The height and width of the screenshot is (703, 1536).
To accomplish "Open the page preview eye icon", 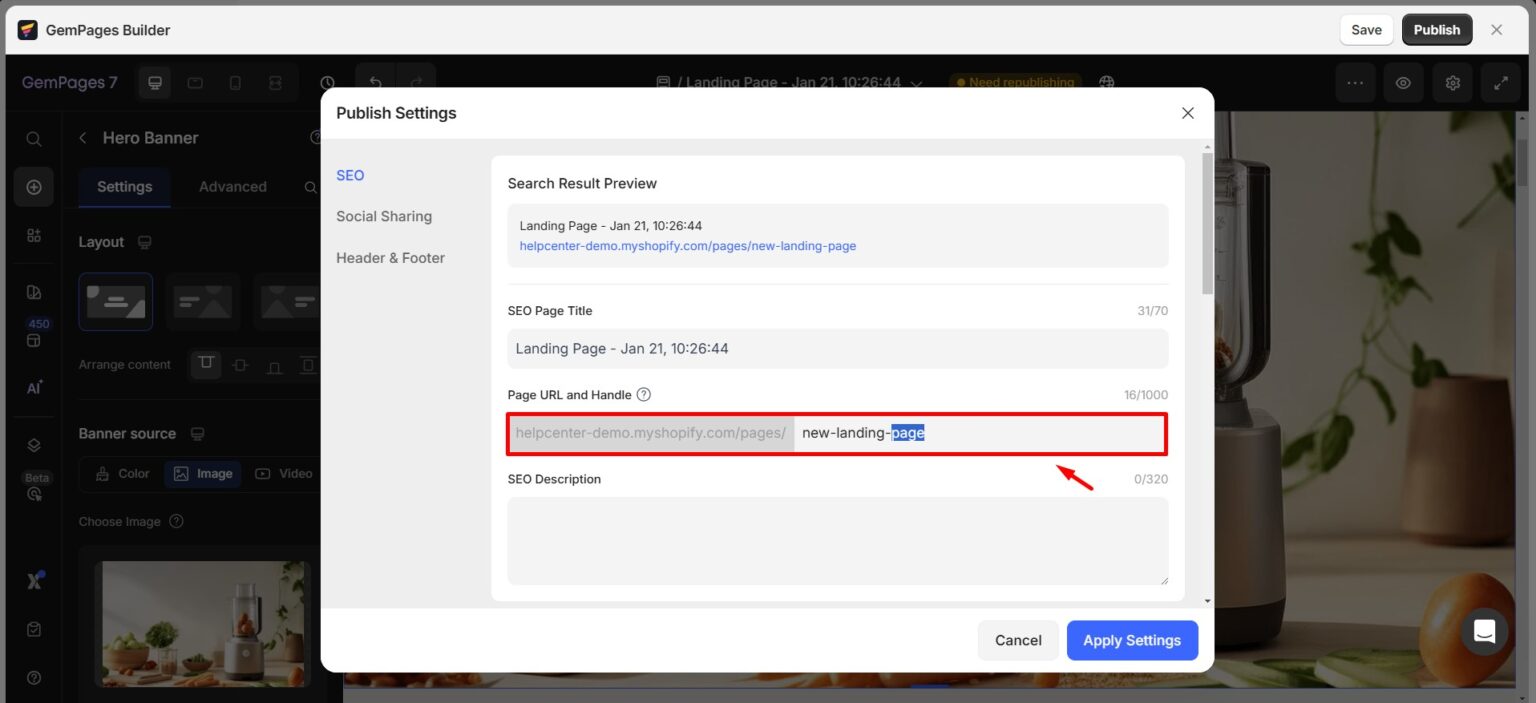I will tap(1403, 83).
